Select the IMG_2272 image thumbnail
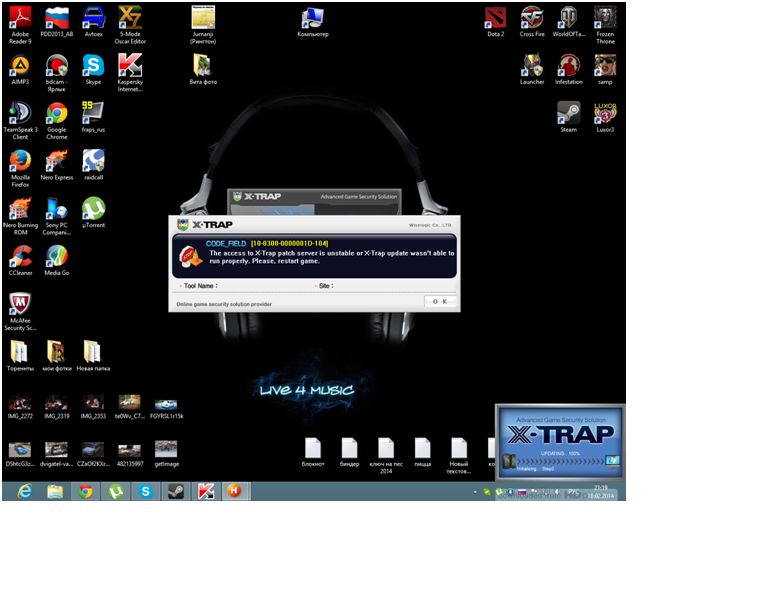This screenshot has width=768, height=614. tap(20, 403)
